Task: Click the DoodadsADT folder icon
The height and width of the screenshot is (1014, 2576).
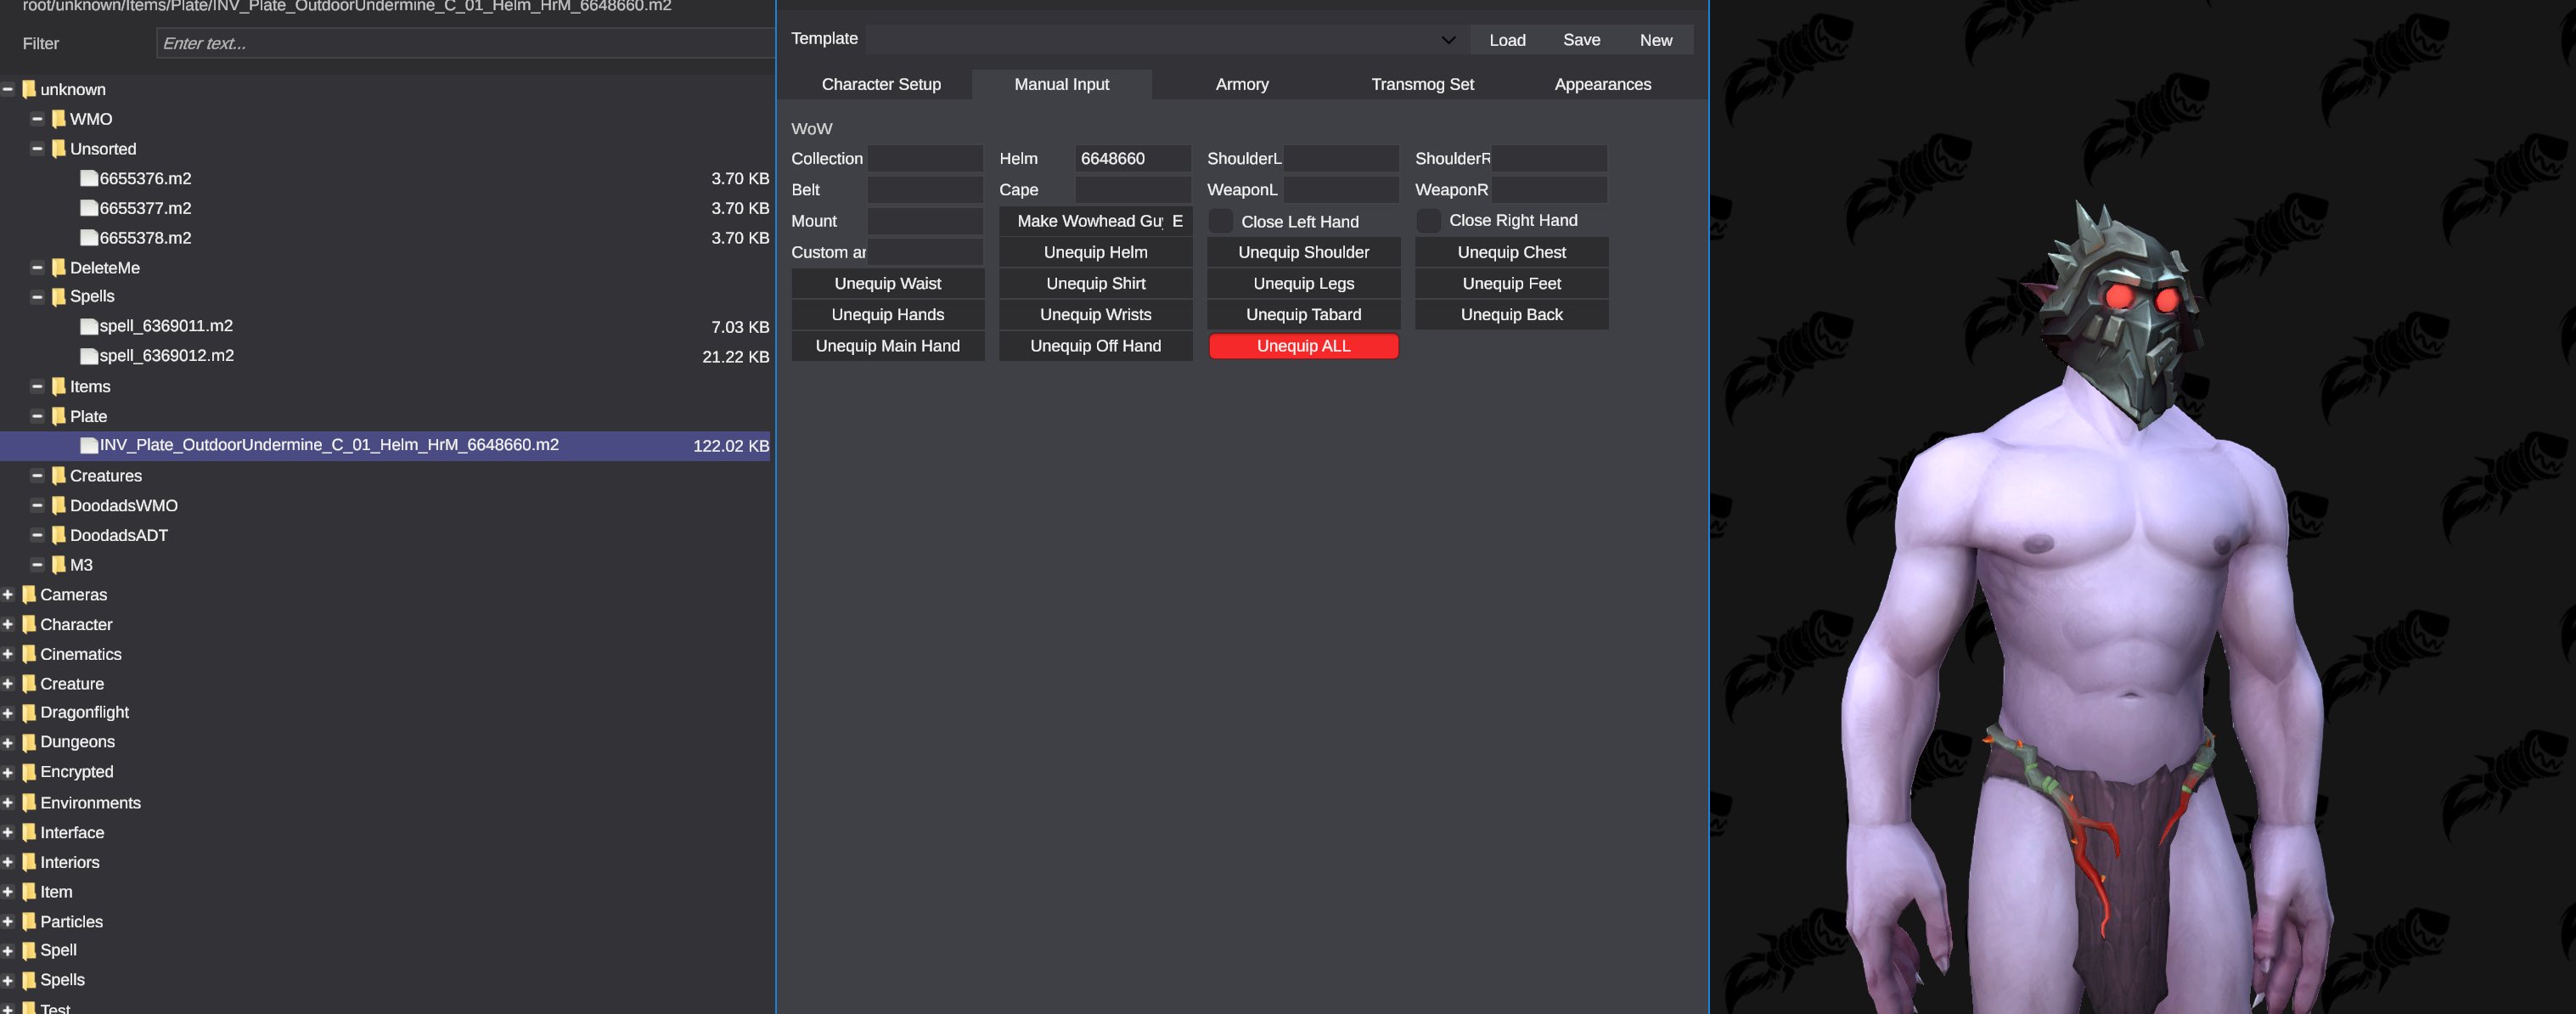Action: point(59,535)
